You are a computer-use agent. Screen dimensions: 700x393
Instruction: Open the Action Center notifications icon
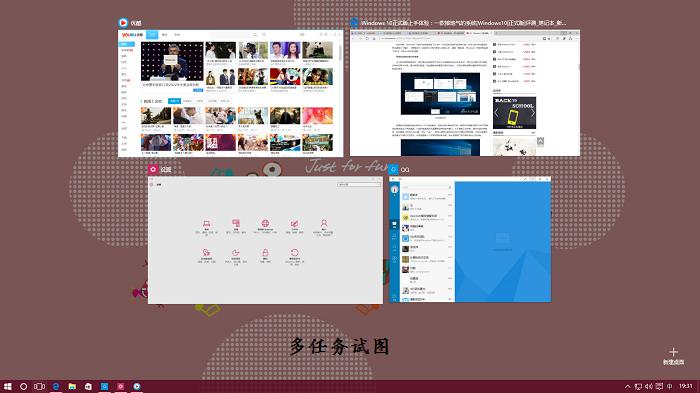click(x=659, y=386)
